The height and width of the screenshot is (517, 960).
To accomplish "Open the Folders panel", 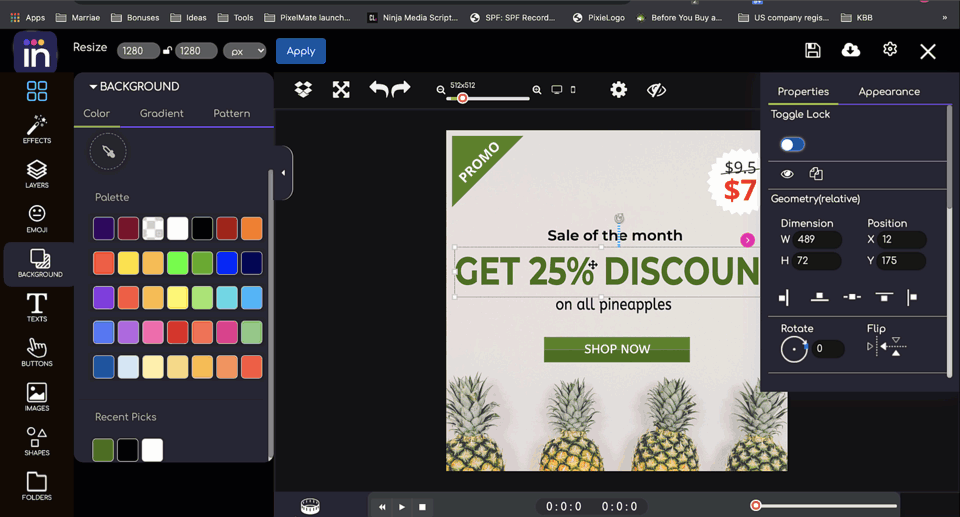I will pos(37,486).
